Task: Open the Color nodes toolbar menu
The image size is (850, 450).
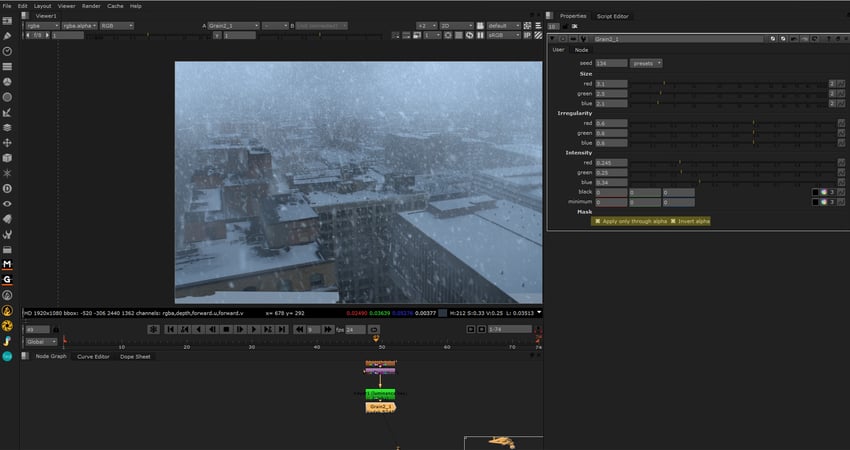Action: coord(7,82)
